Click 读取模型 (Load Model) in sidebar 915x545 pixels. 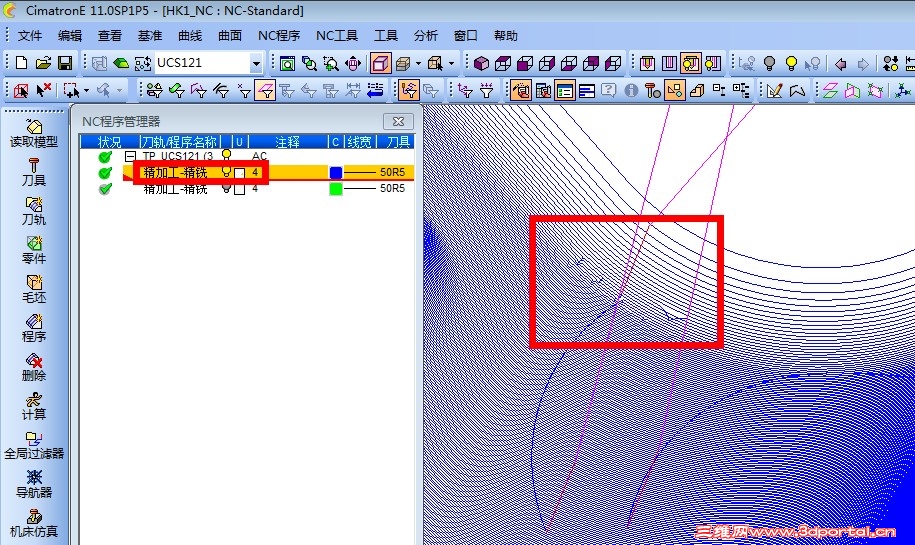tap(34, 133)
